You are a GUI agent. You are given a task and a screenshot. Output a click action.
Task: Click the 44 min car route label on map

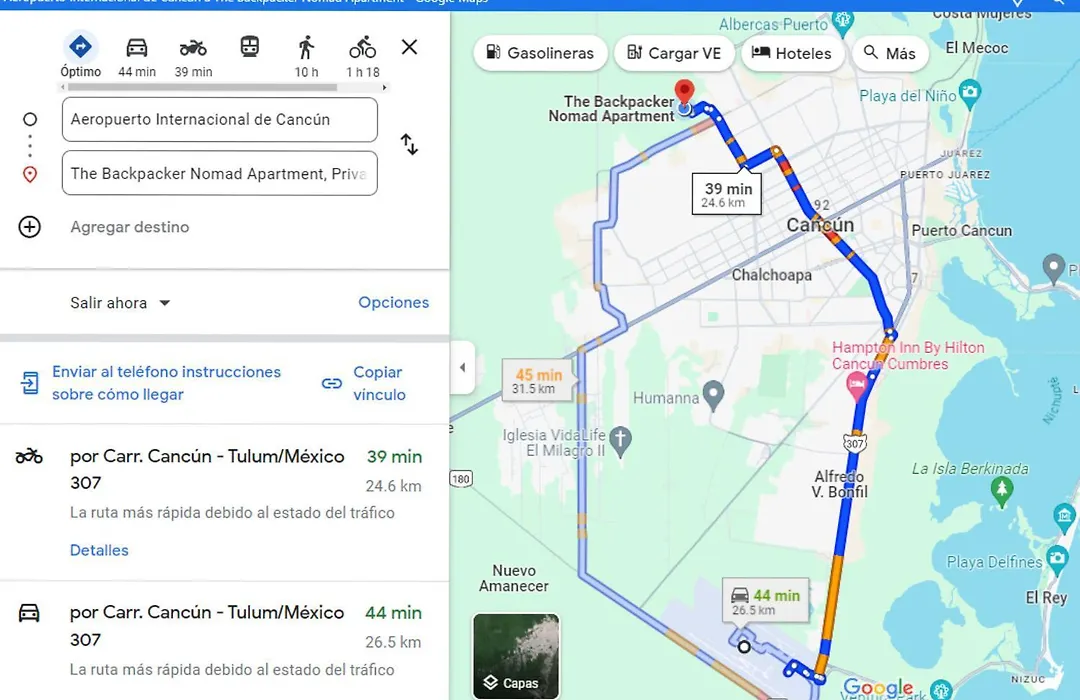tap(766, 601)
